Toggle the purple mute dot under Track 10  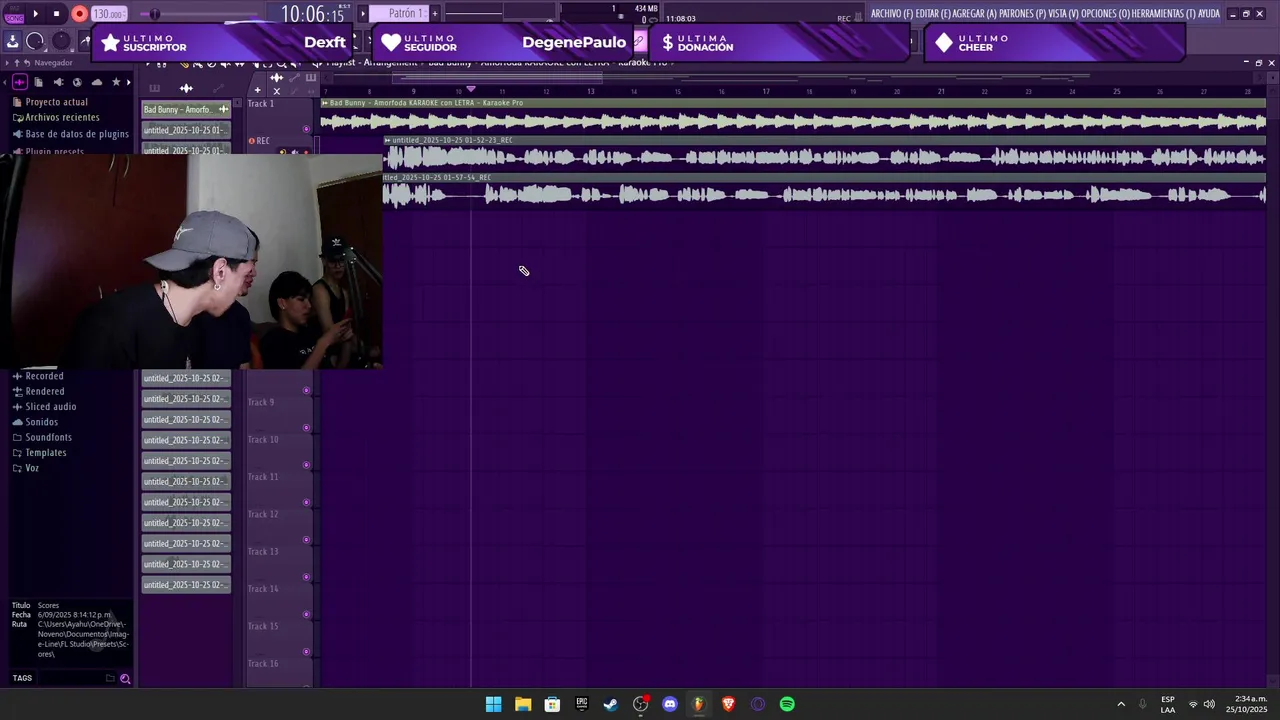tap(306, 465)
